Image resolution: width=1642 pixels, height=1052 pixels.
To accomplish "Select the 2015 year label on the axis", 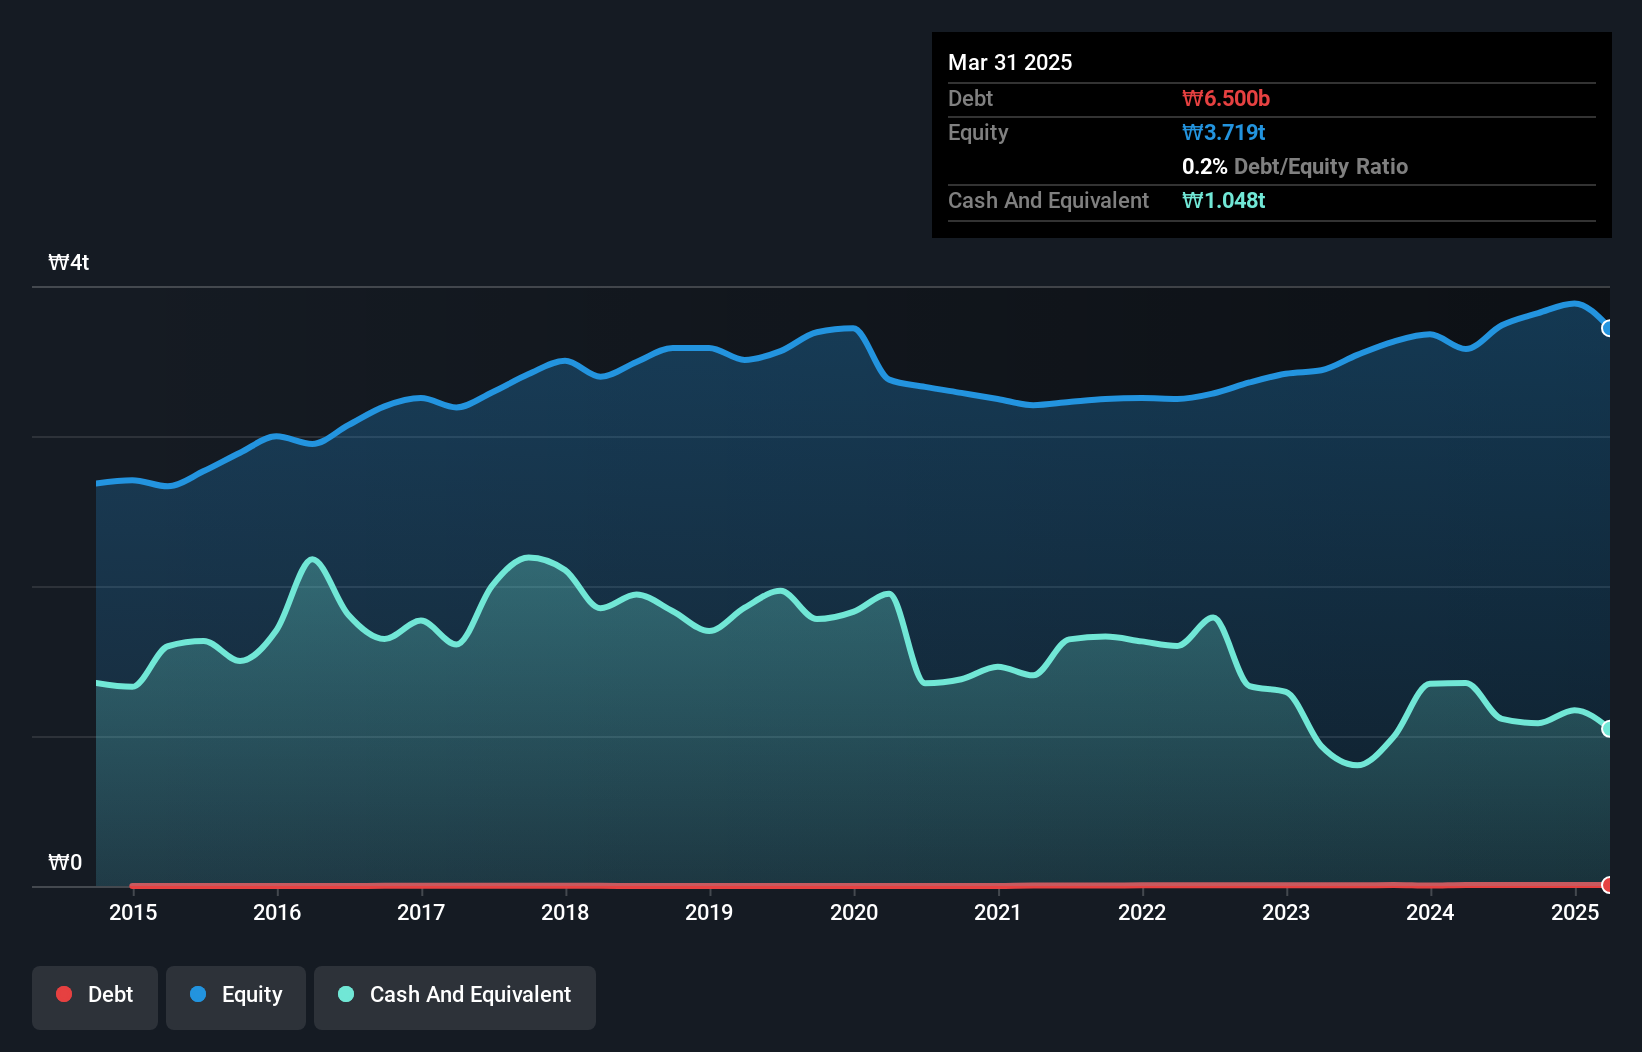I will click(134, 913).
